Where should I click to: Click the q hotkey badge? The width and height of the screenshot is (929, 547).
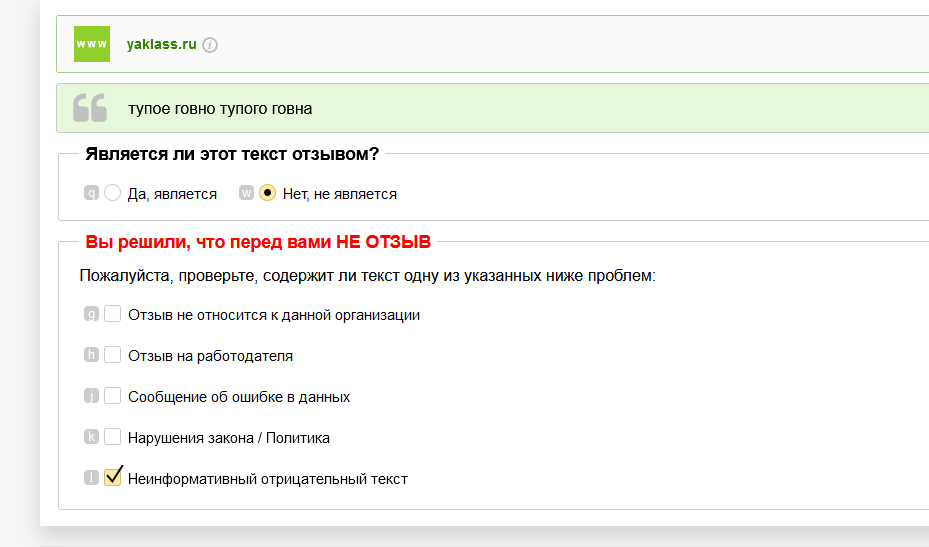(91, 193)
